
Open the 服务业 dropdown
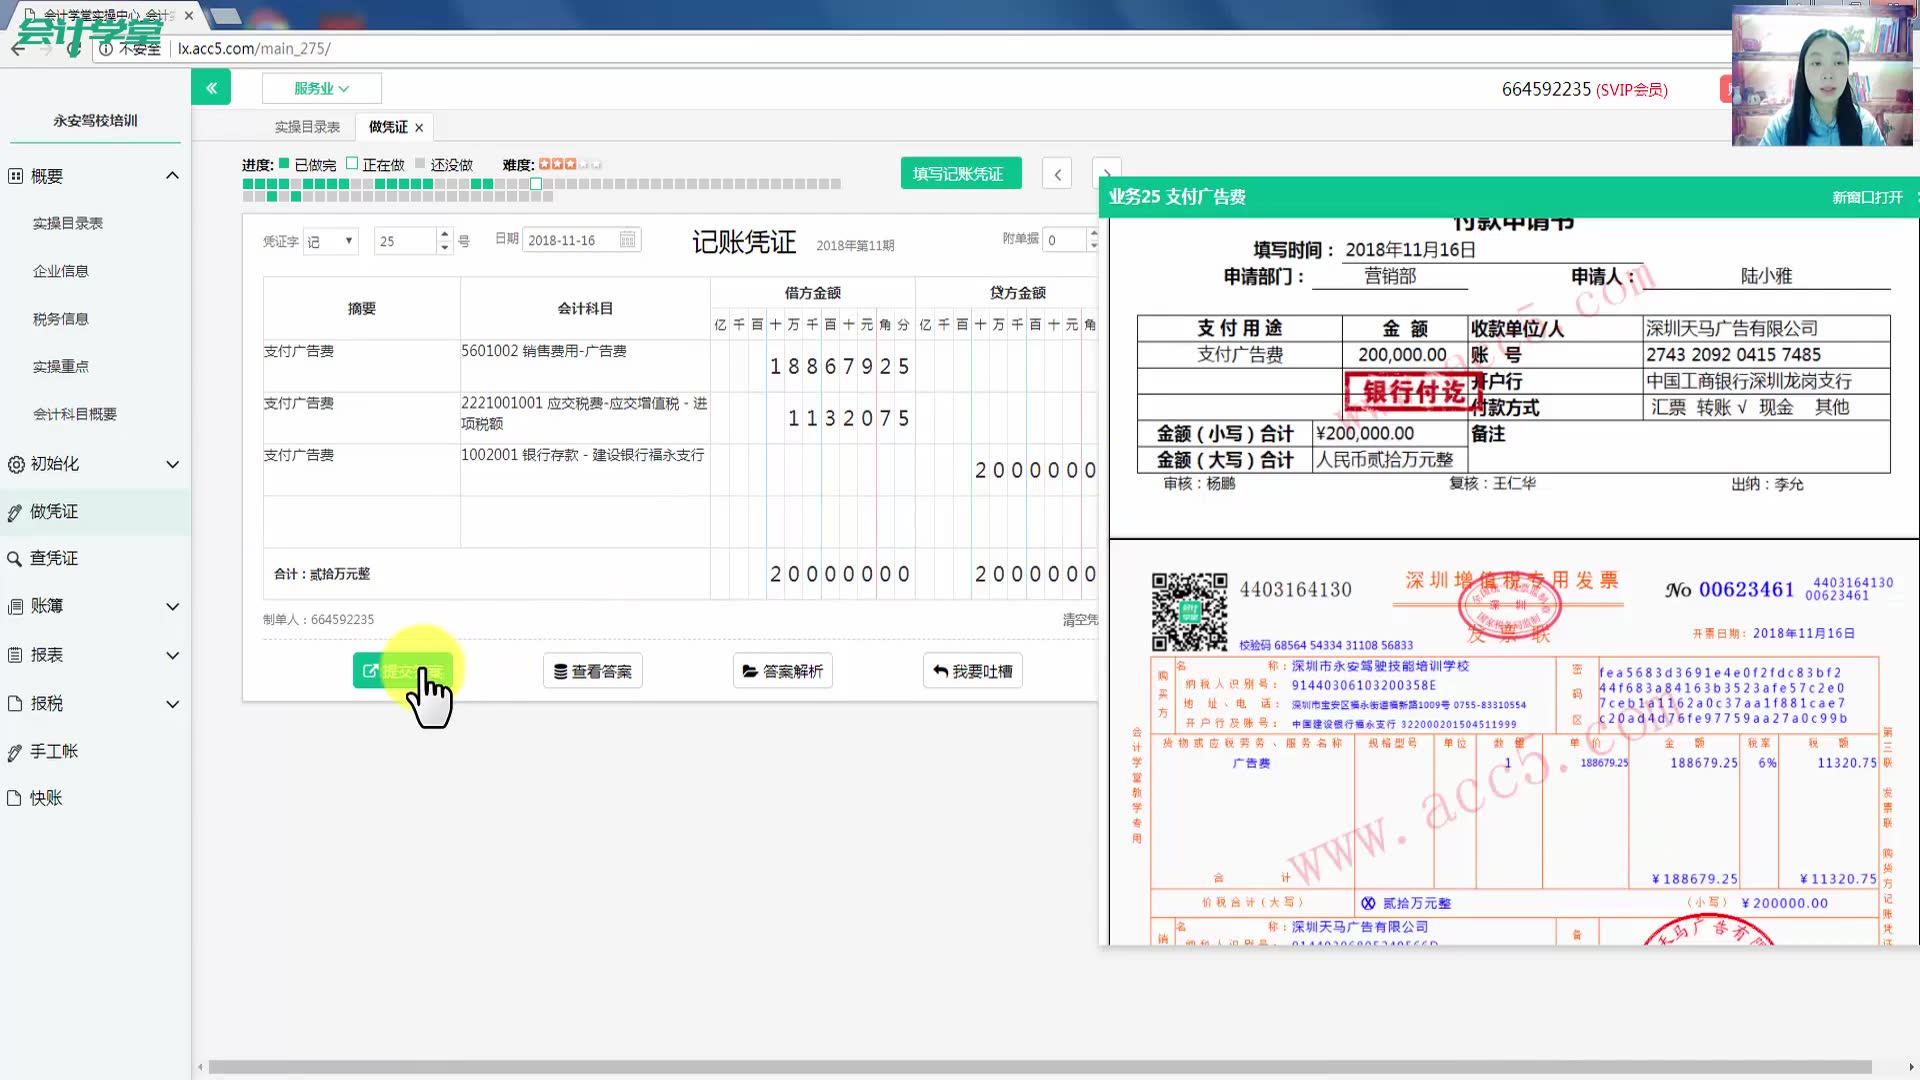coord(321,88)
